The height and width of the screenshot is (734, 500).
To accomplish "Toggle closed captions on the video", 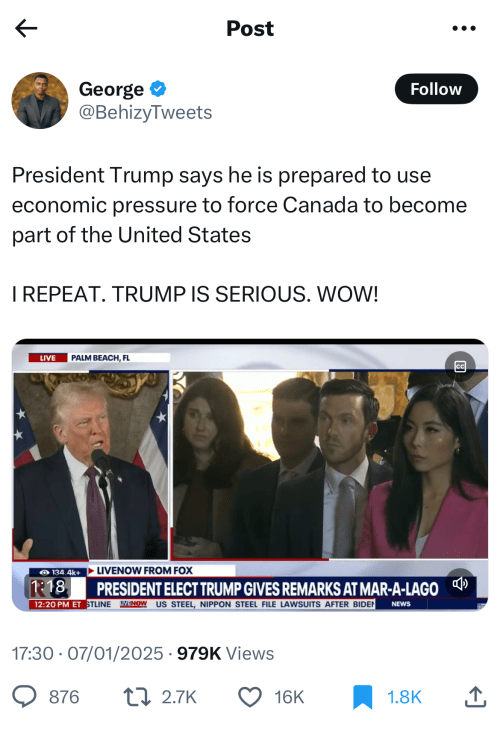I will pos(460,366).
